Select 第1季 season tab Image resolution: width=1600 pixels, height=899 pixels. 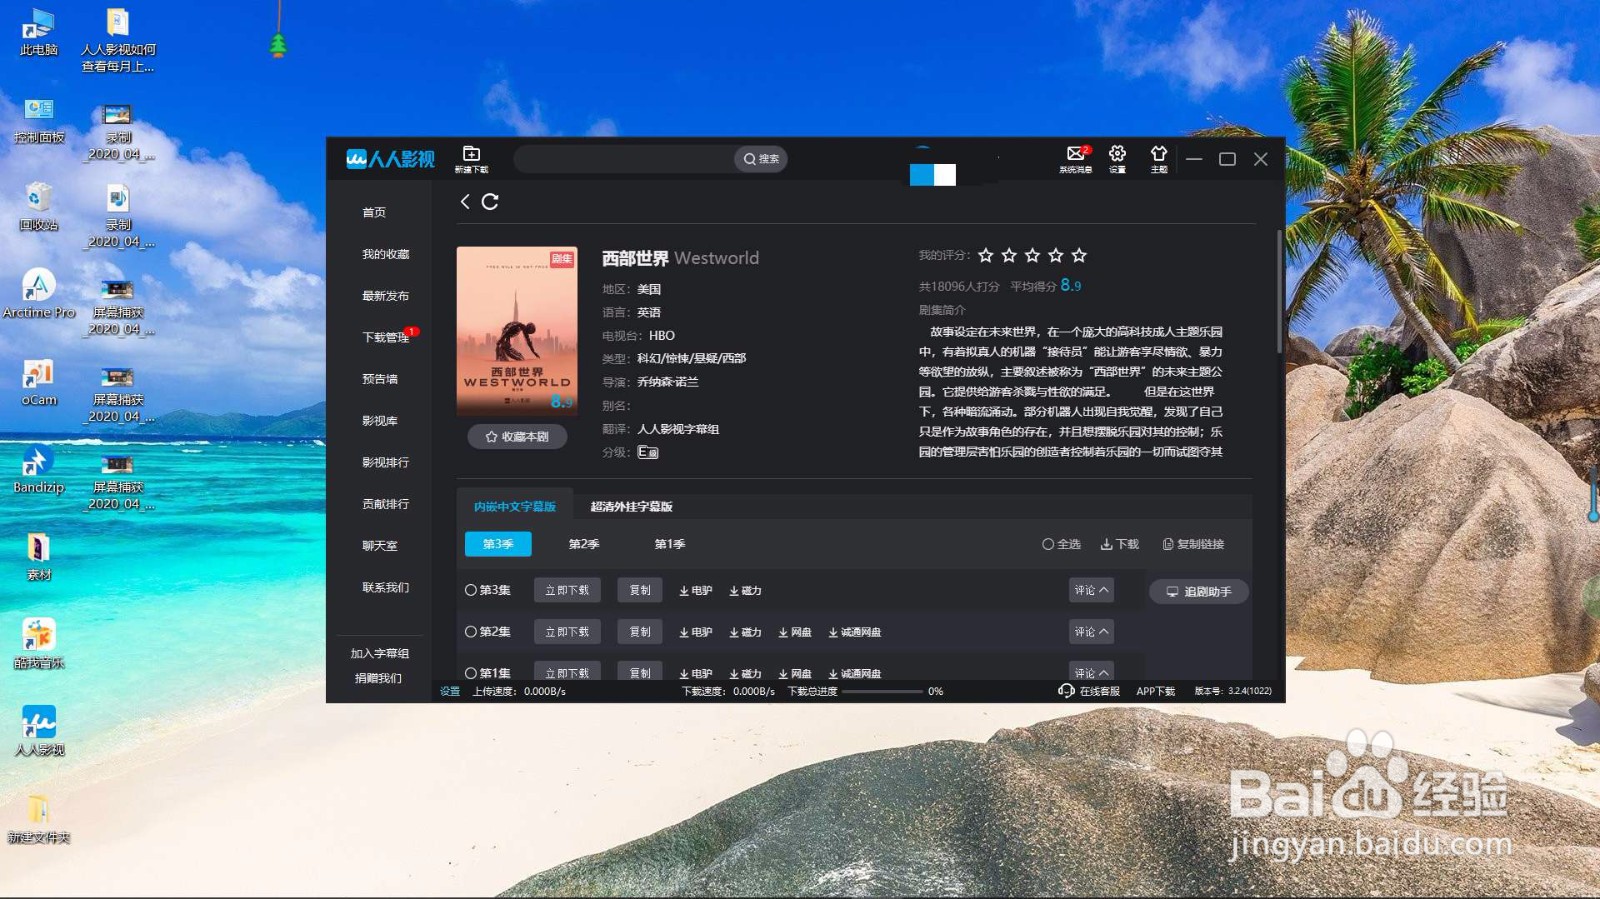coord(670,544)
